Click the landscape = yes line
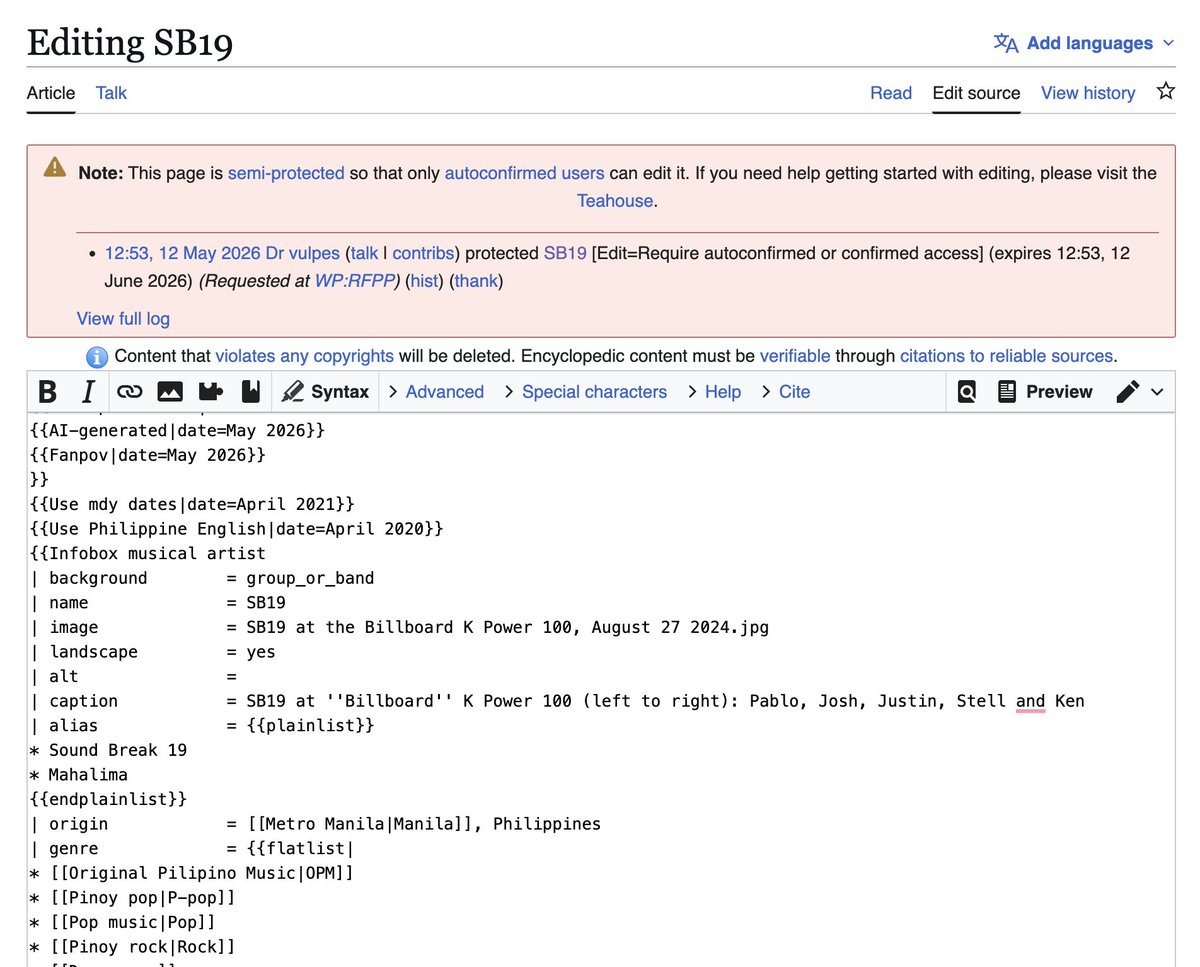The height and width of the screenshot is (967, 1200). 152,652
